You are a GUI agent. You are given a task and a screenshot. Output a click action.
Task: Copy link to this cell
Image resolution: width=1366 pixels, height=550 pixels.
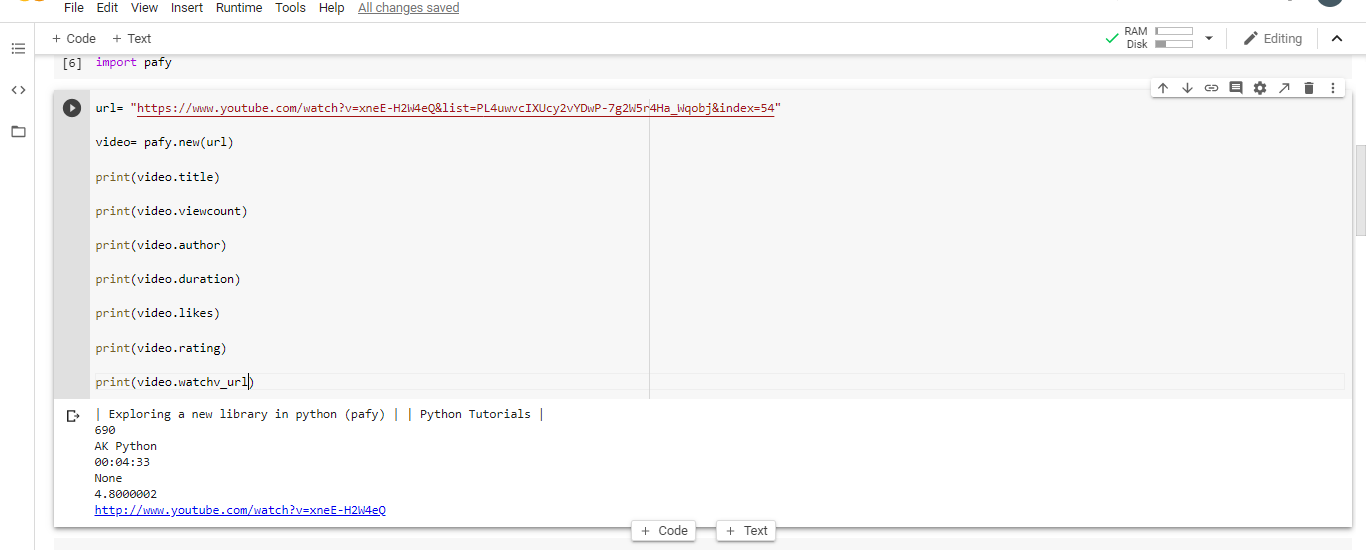(x=1211, y=88)
